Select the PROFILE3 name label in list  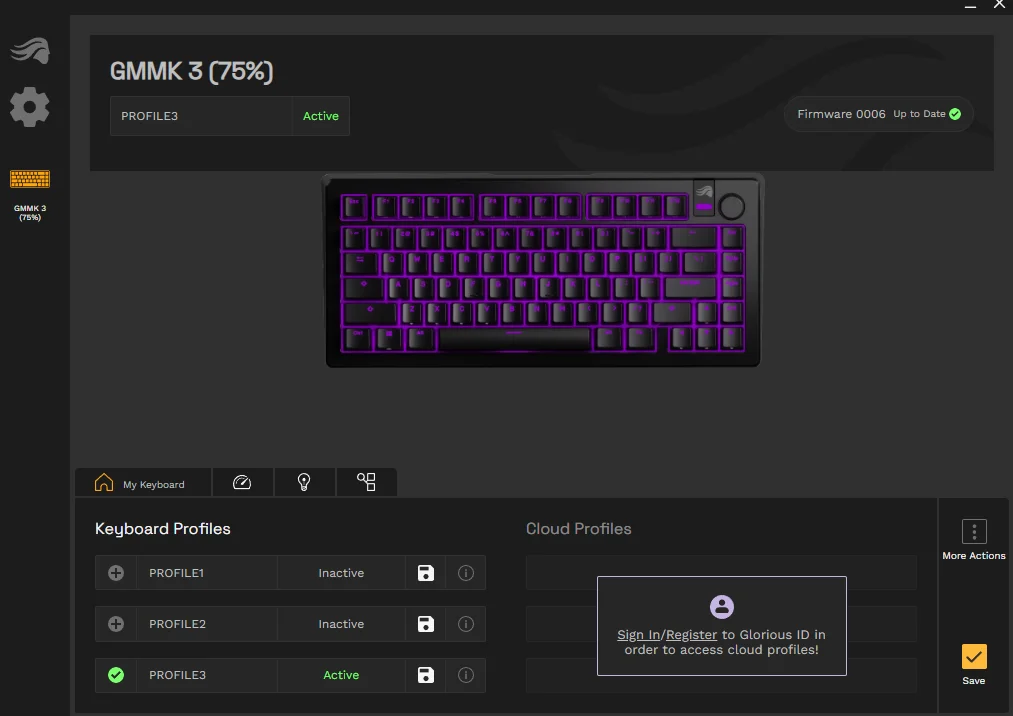[x=177, y=675]
